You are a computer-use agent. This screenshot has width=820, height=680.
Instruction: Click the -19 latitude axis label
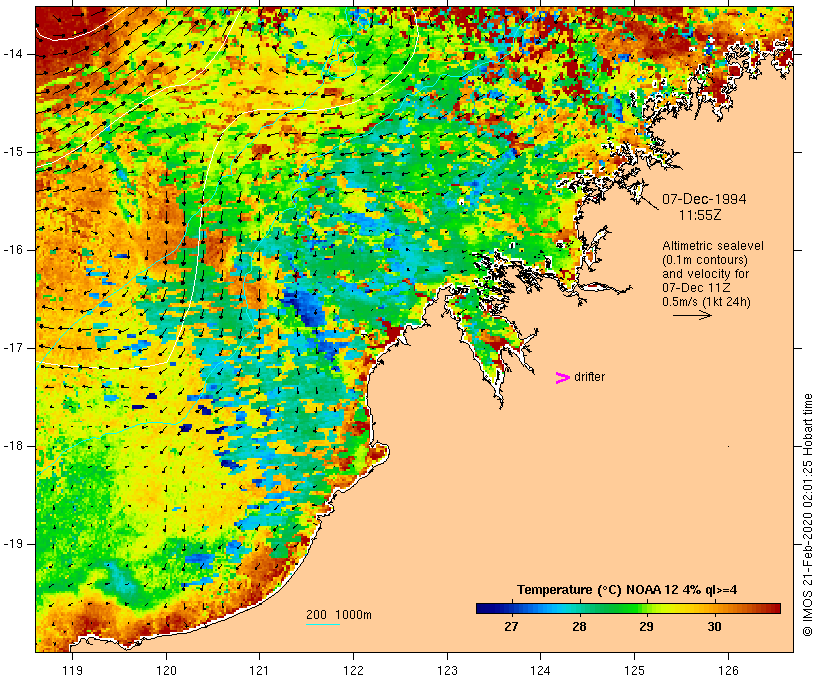point(13,544)
